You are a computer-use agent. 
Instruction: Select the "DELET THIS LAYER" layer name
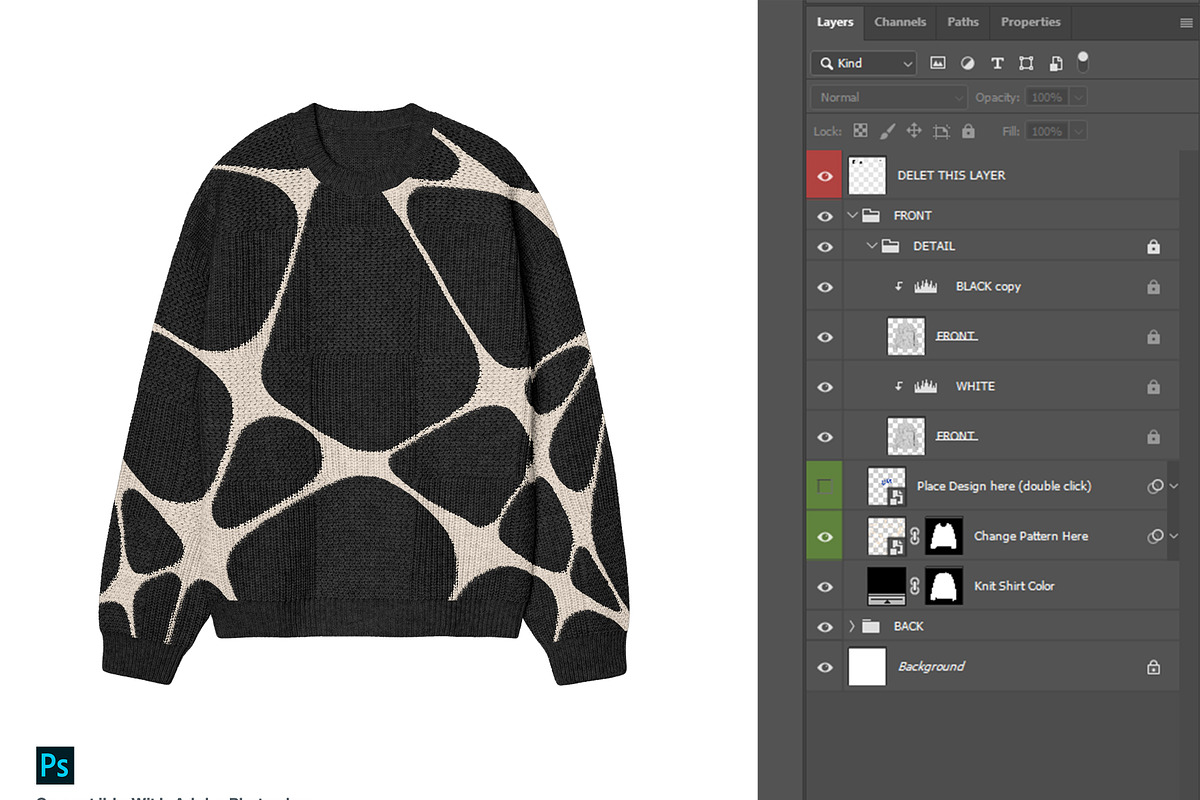951,175
